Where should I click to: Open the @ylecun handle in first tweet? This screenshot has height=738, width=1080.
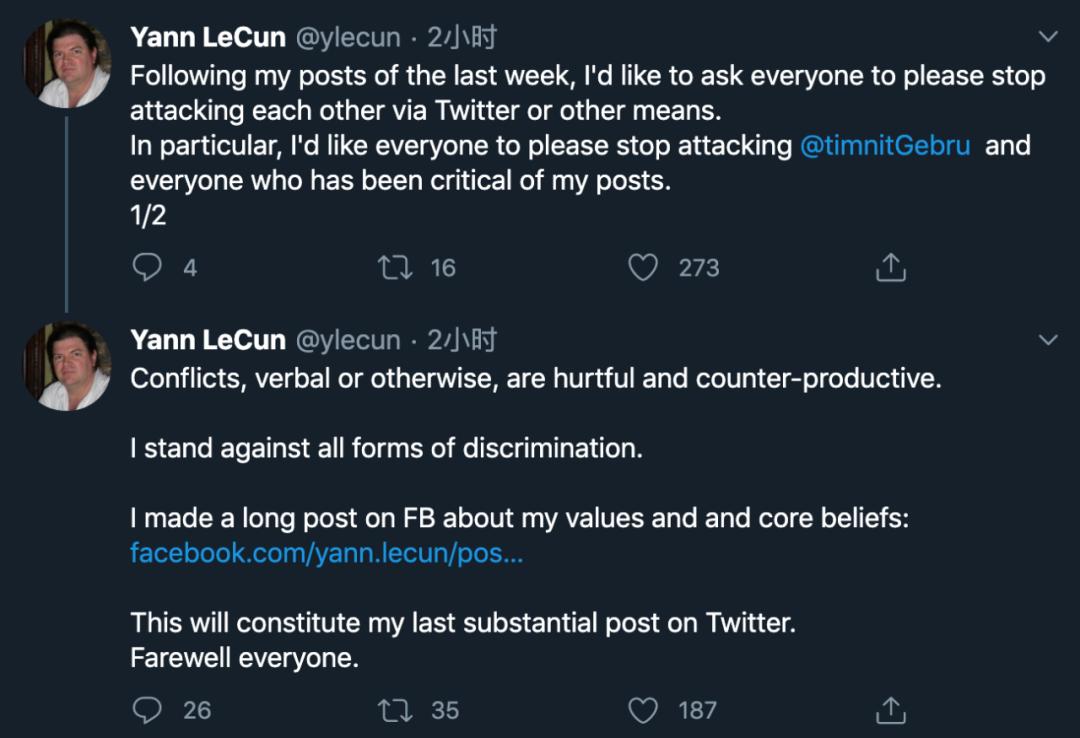[x=347, y=38]
